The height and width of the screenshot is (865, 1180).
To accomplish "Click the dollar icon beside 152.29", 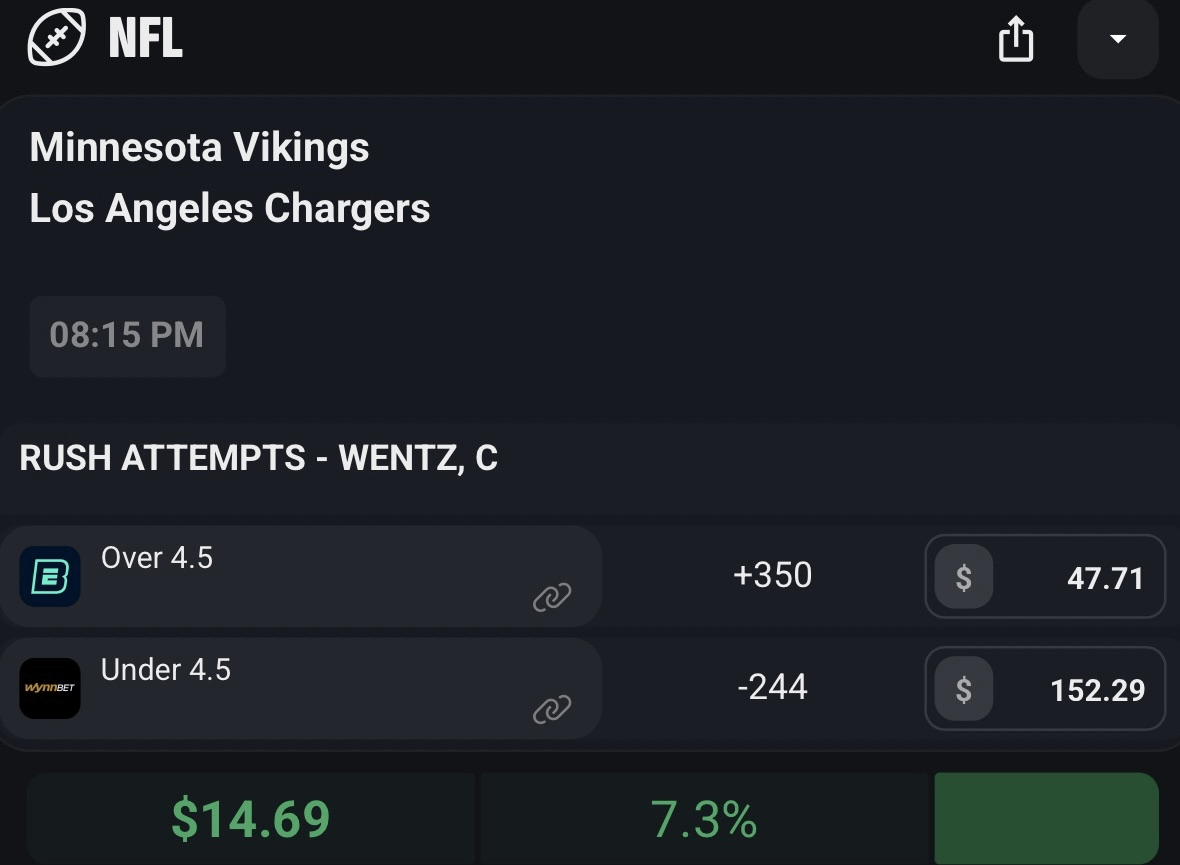I will [x=963, y=690].
